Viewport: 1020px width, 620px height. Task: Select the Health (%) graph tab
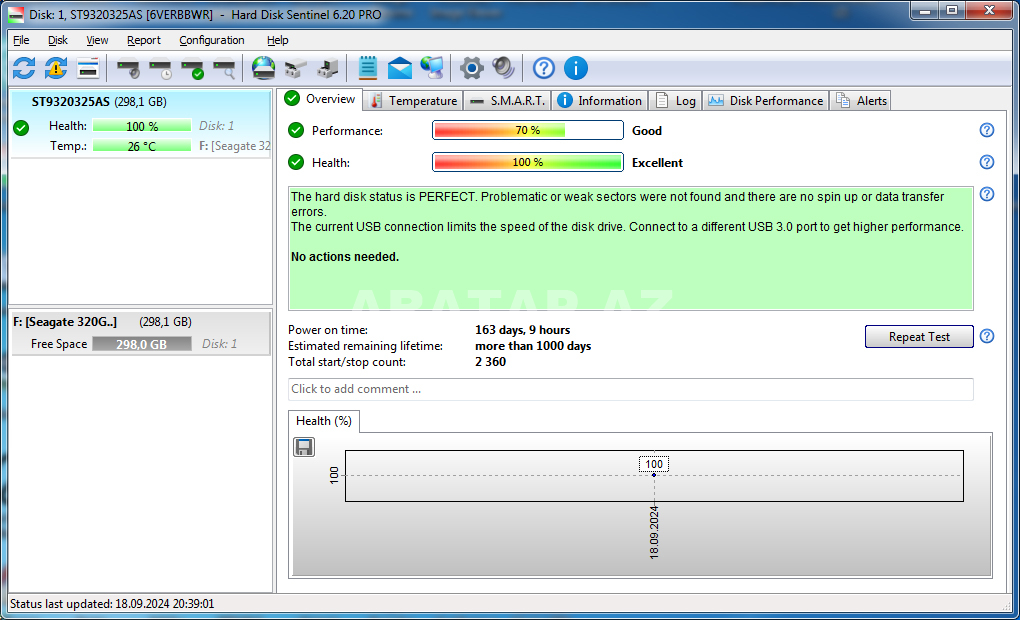click(x=324, y=421)
